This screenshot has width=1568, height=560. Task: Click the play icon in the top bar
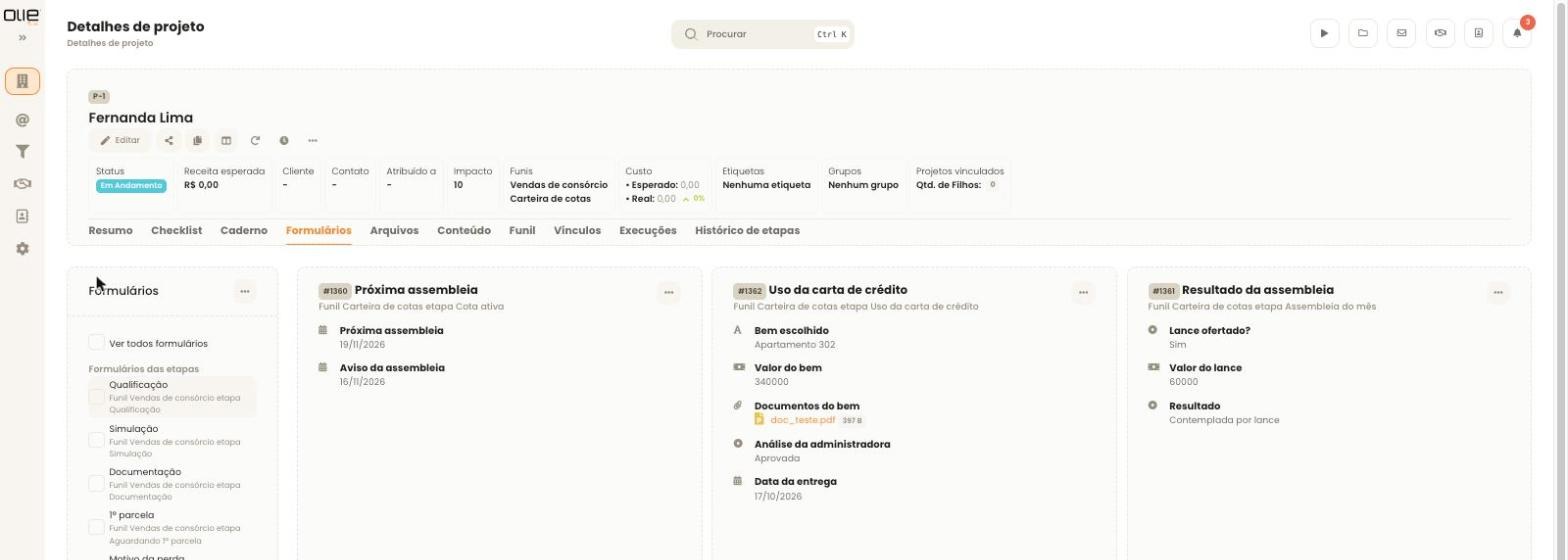pos(1324,33)
